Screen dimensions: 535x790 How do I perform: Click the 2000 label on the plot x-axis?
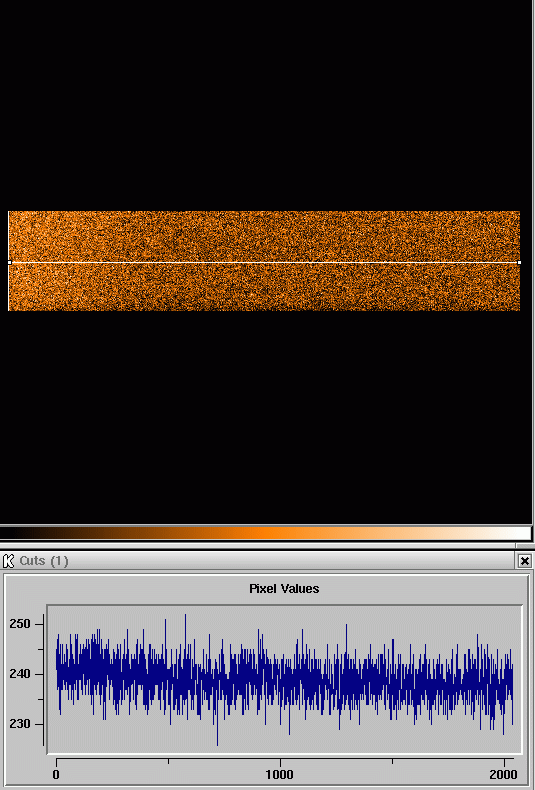(x=504, y=774)
